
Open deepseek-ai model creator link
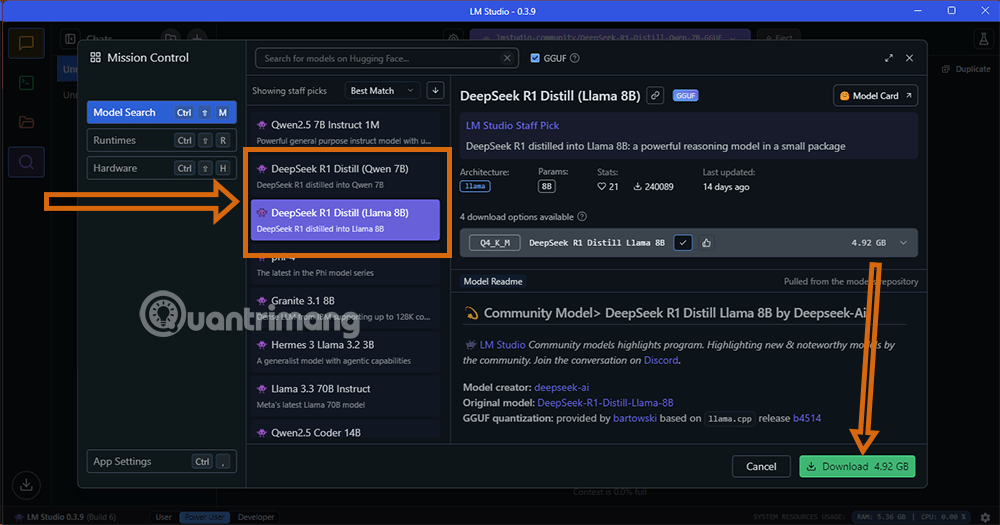coord(561,387)
